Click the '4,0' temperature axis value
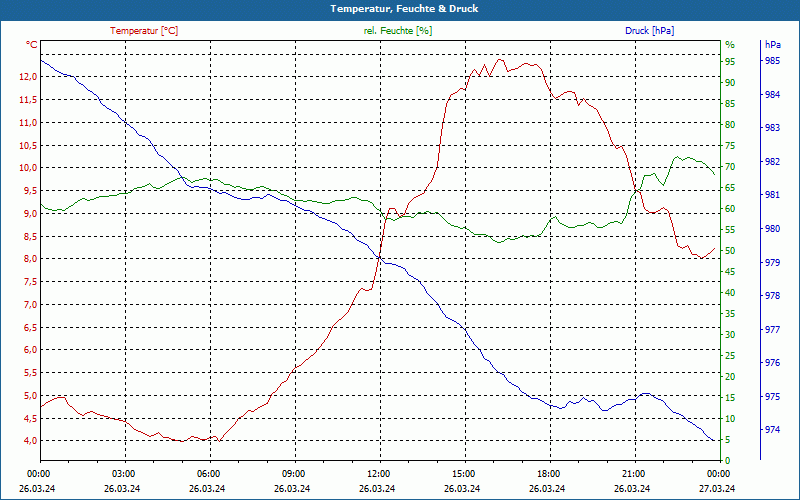 coord(30,441)
